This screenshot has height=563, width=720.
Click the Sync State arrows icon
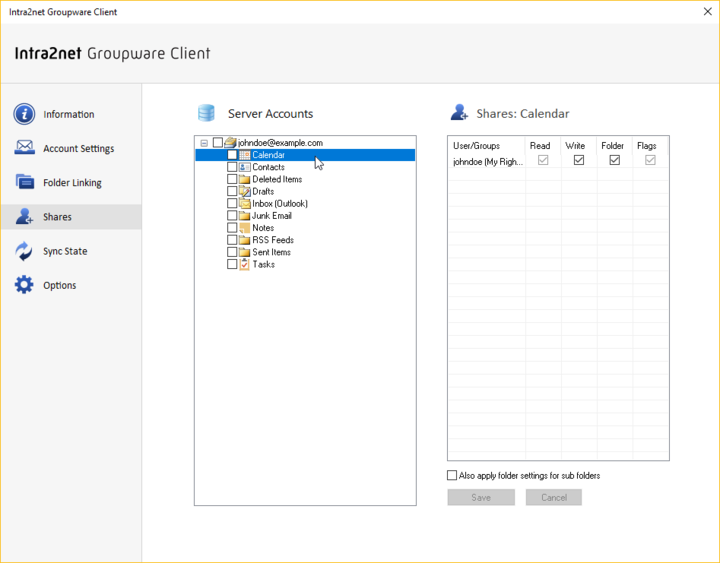click(x=24, y=251)
